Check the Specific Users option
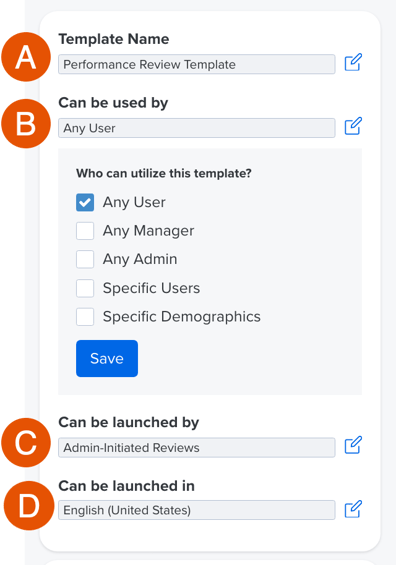Screen dimensions: 396x565 85,288
